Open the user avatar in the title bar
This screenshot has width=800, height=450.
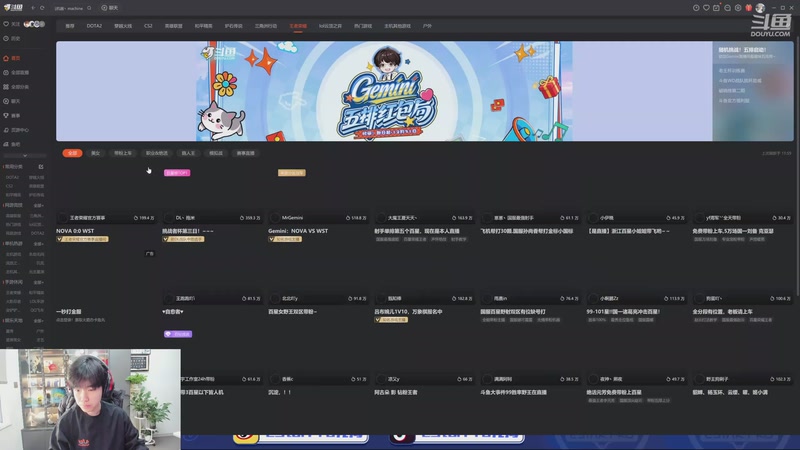point(760,8)
